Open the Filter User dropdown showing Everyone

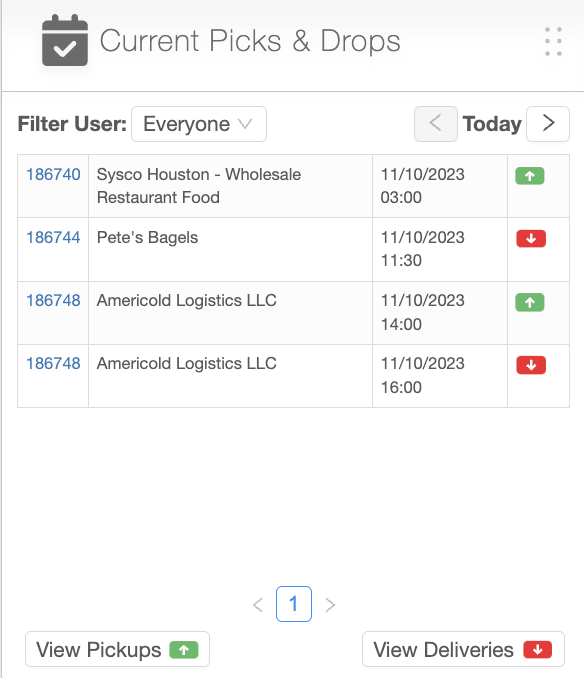point(199,124)
